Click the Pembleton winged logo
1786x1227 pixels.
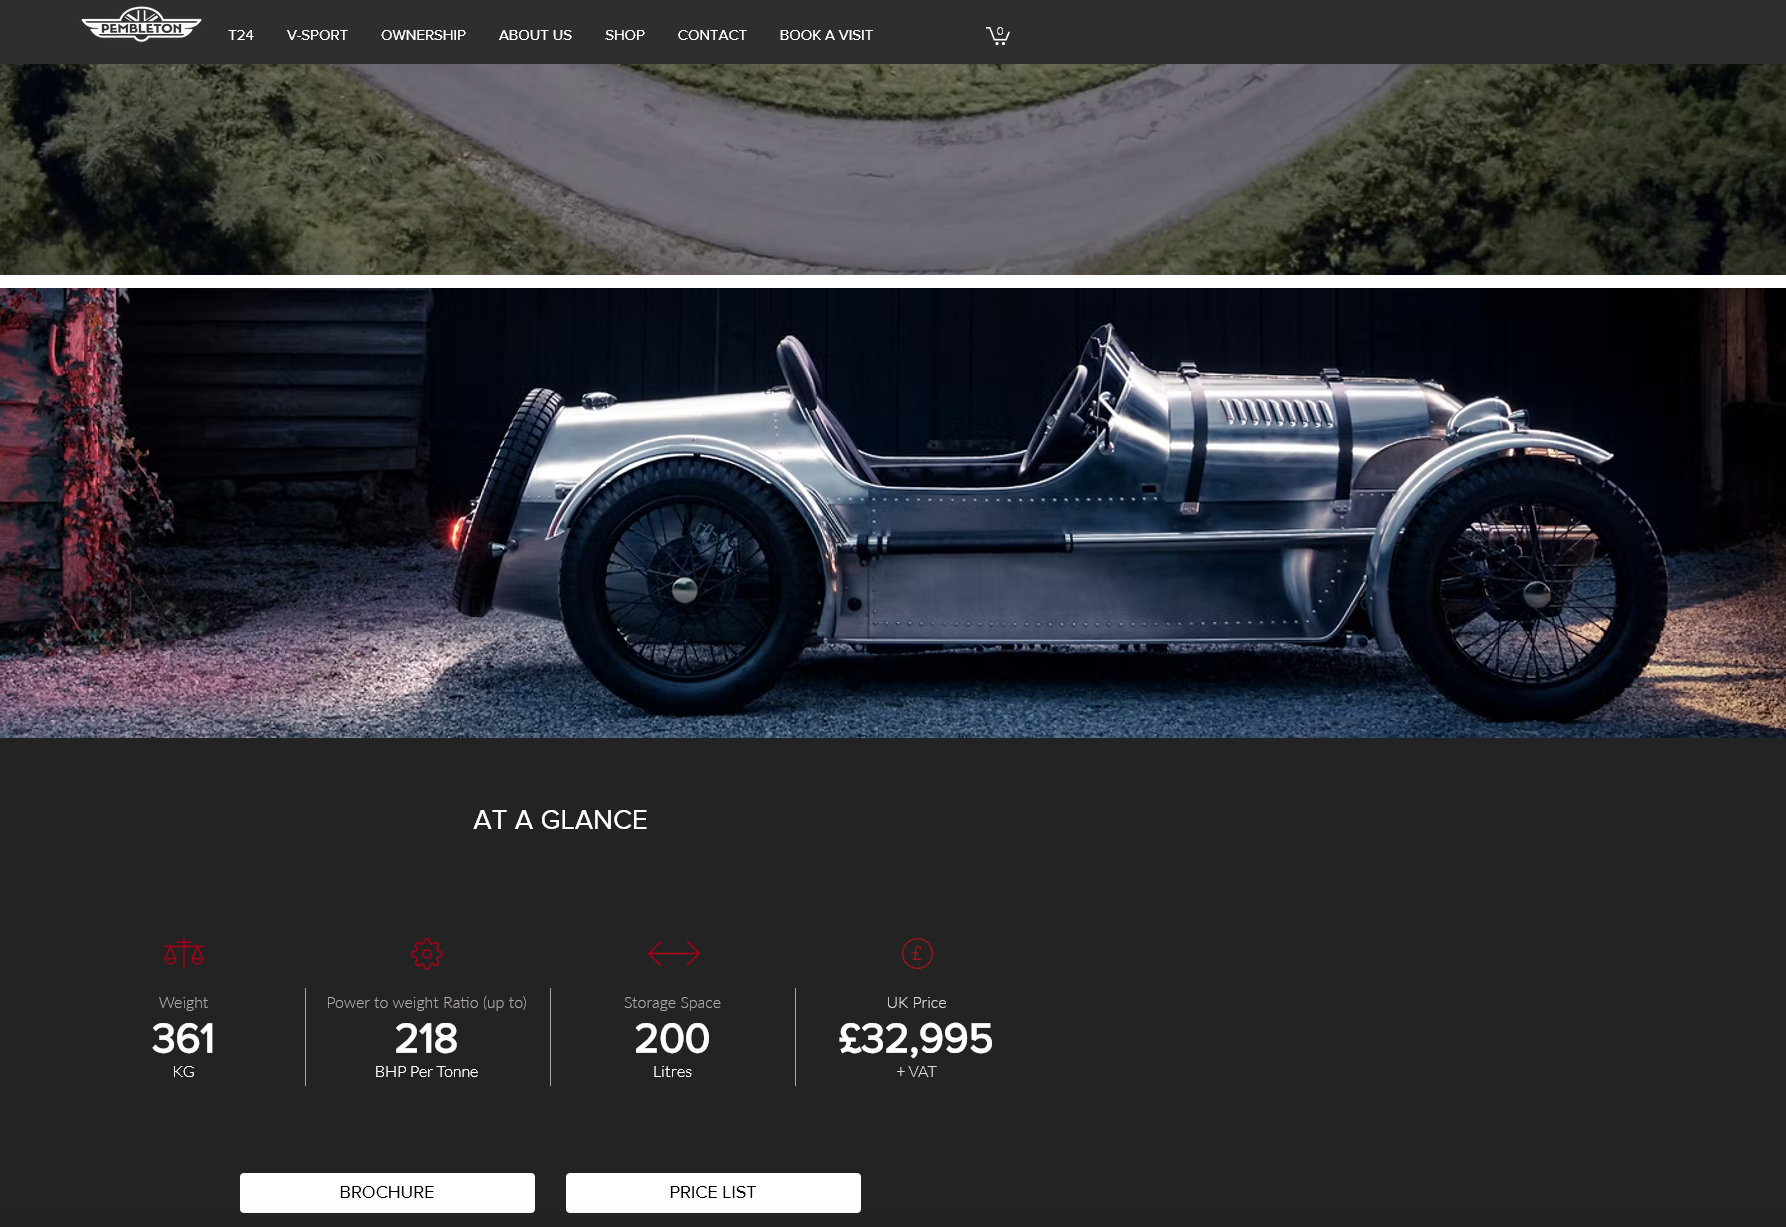pos(141,24)
